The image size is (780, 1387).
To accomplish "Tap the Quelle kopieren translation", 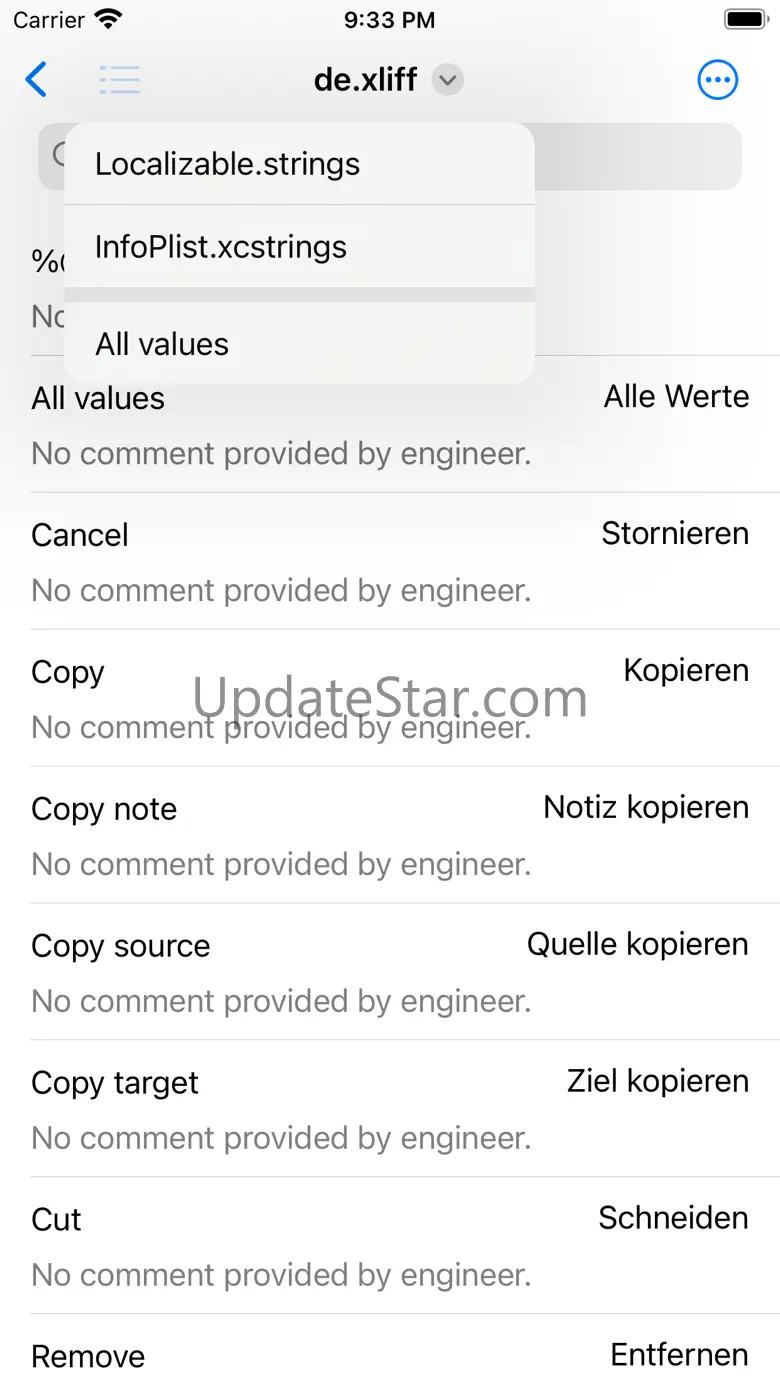I will [638, 944].
